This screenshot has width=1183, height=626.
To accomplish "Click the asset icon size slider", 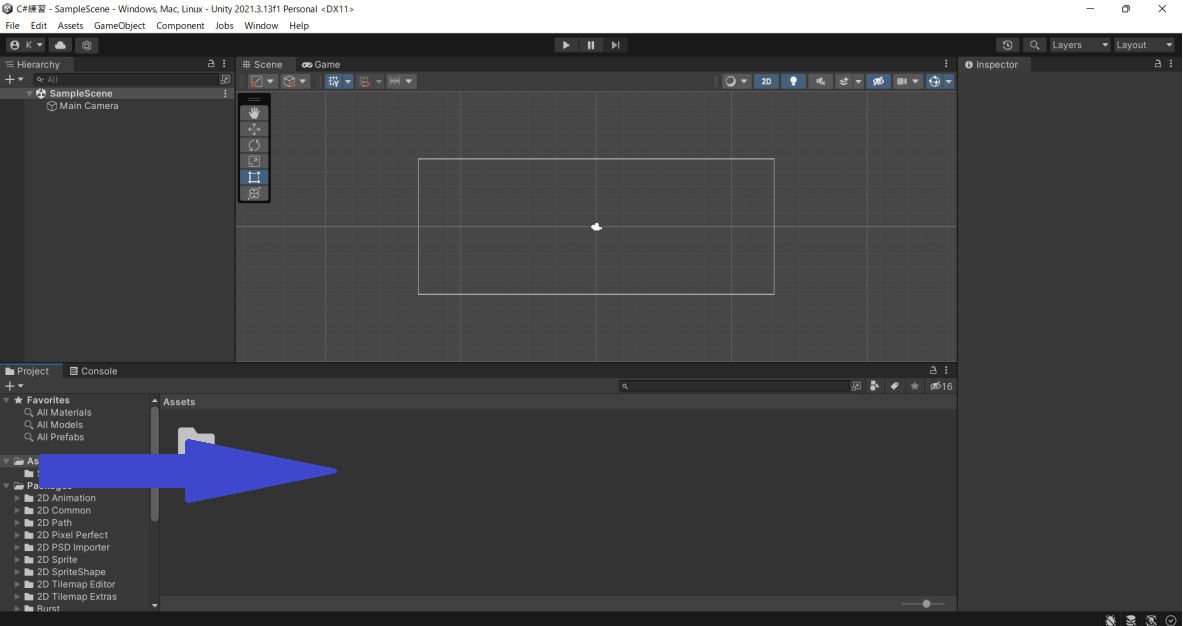I will coord(926,603).
